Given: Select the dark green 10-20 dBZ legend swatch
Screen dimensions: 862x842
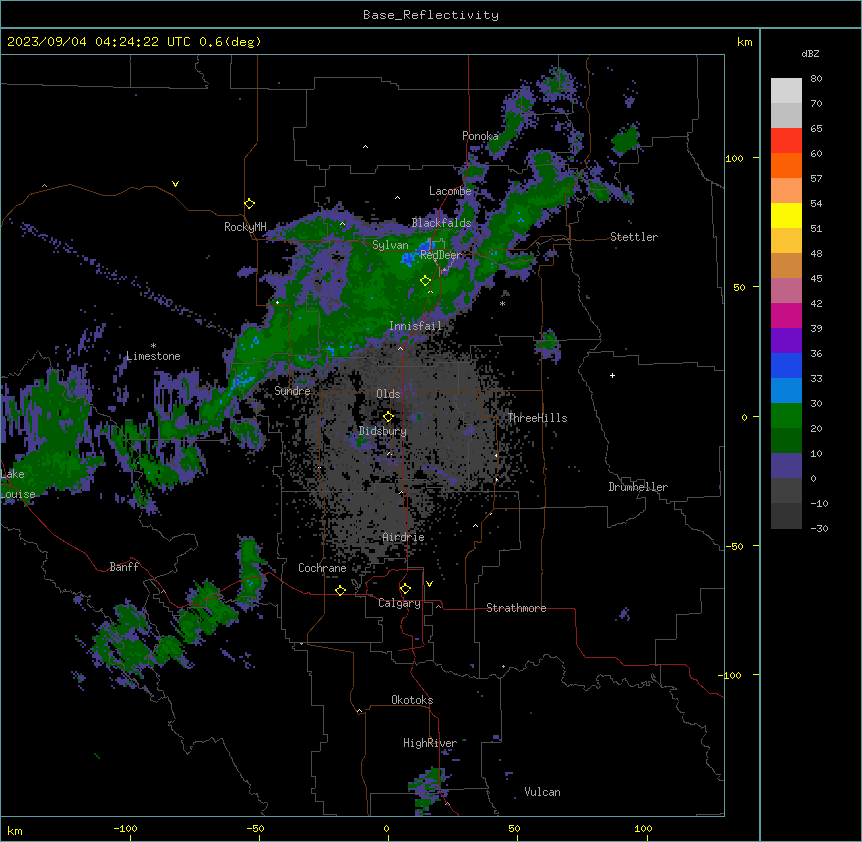Looking at the screenshot, I should [x=786, y=440].
